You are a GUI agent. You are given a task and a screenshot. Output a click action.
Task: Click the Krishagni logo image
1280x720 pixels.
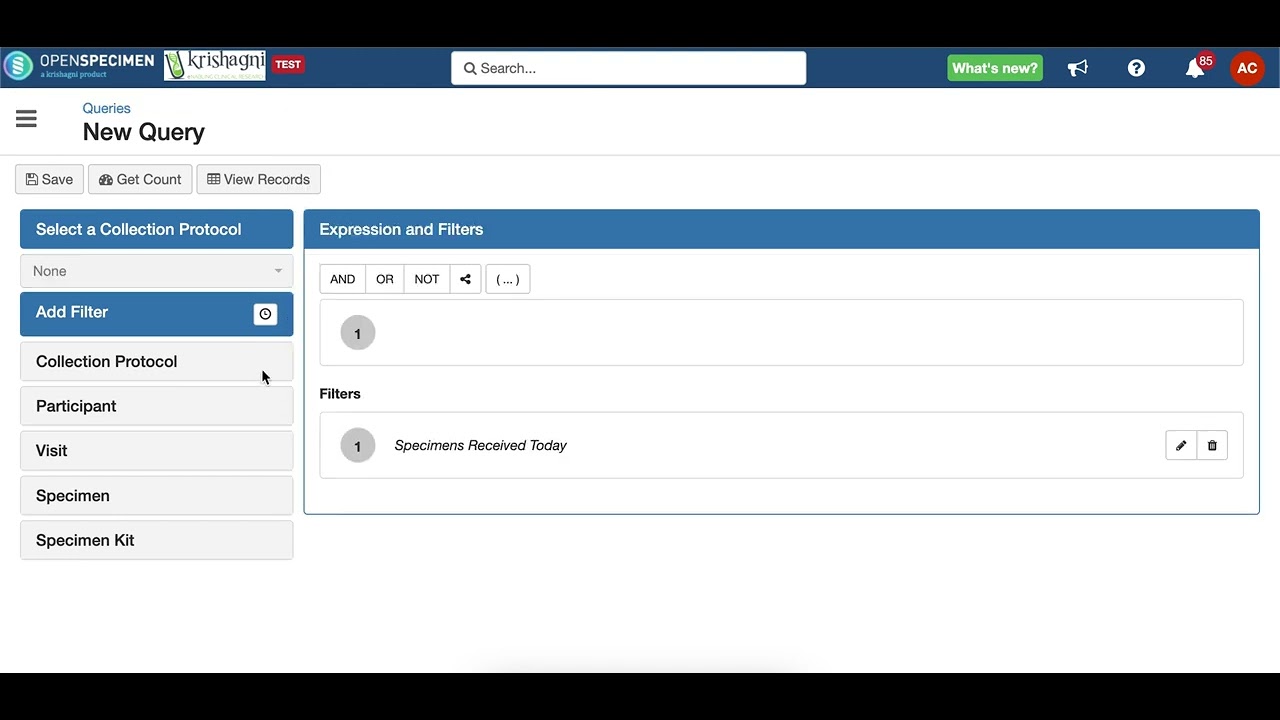(x=215, y=65)
